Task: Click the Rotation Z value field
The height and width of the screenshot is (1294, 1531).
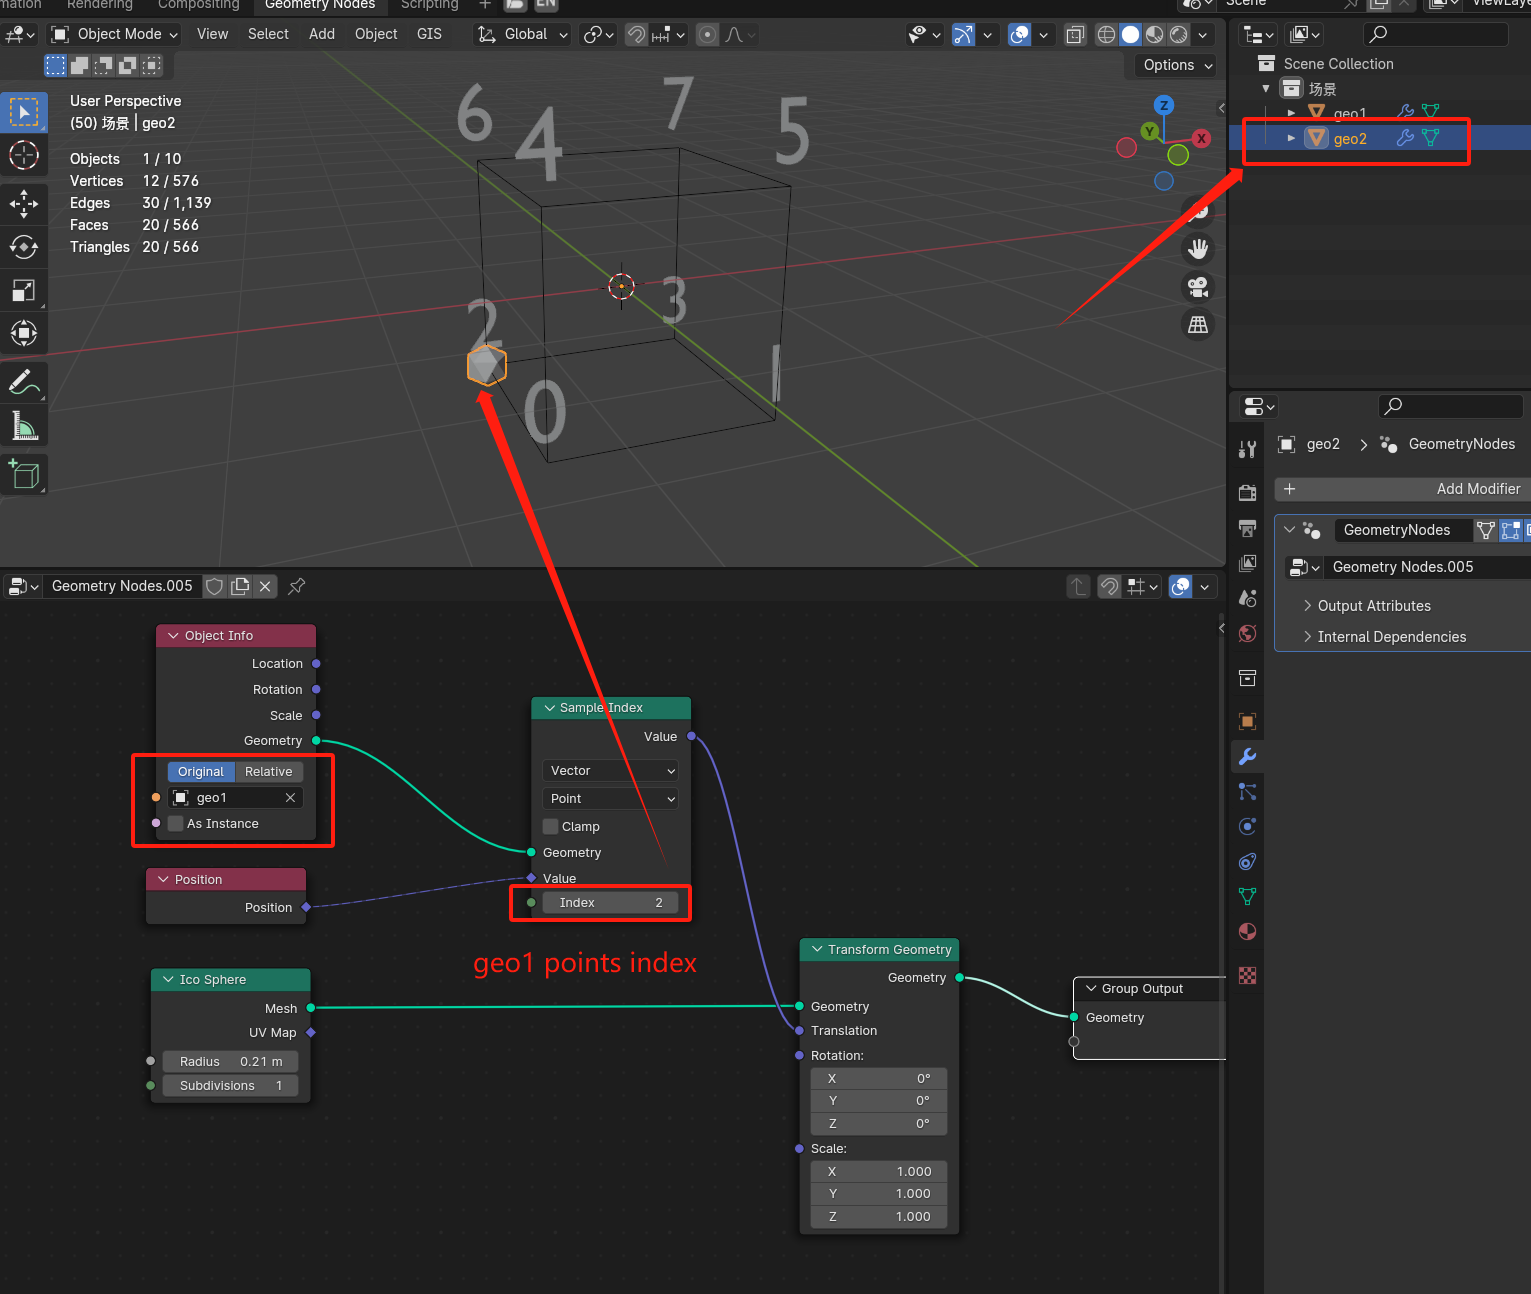Action: click(878, 1124)
